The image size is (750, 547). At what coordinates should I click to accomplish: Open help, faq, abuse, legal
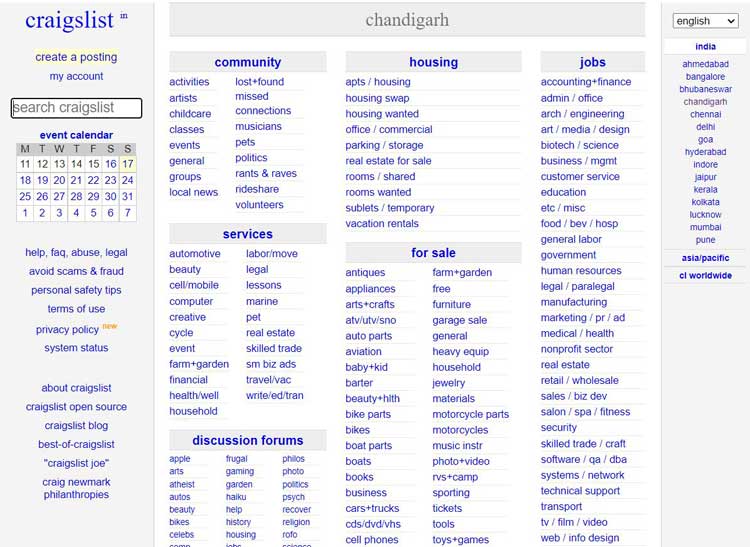tap(77, 252)
